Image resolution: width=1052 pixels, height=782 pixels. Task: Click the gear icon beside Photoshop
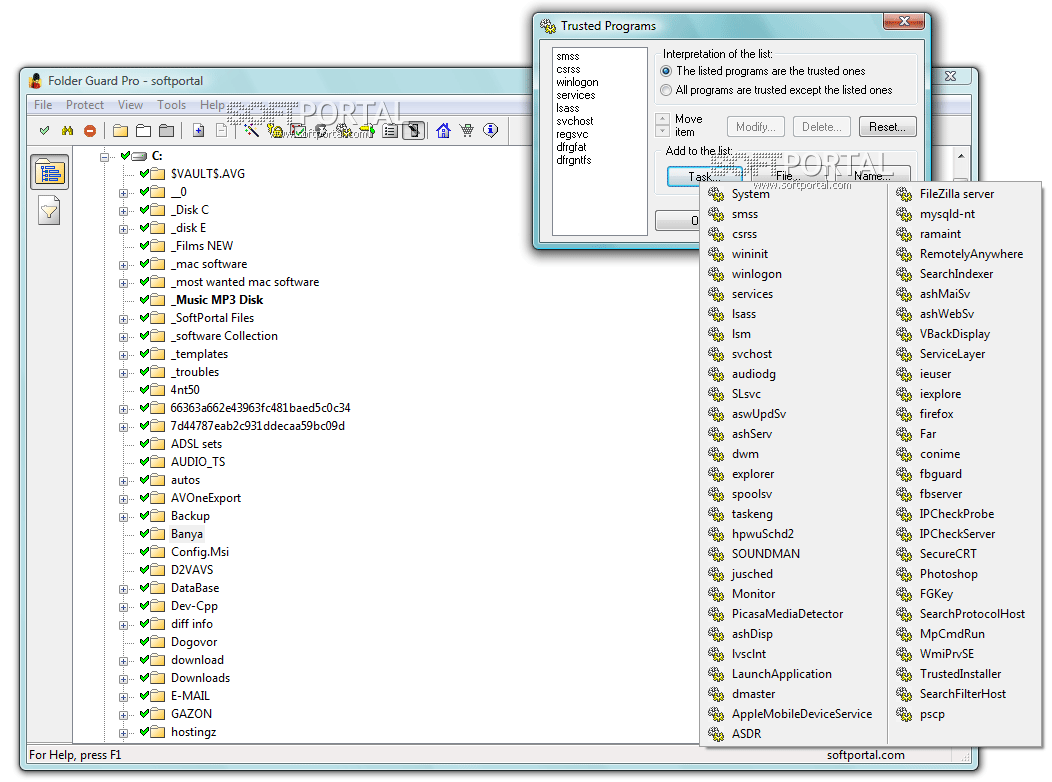coord(904,574)
